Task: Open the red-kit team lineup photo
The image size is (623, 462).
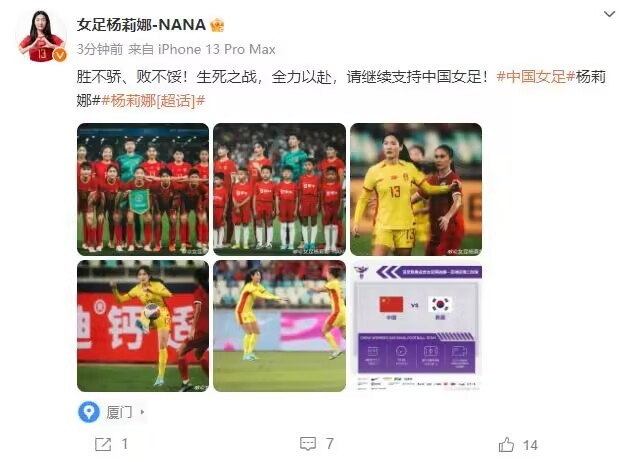Action: click(x=143, y=189)
